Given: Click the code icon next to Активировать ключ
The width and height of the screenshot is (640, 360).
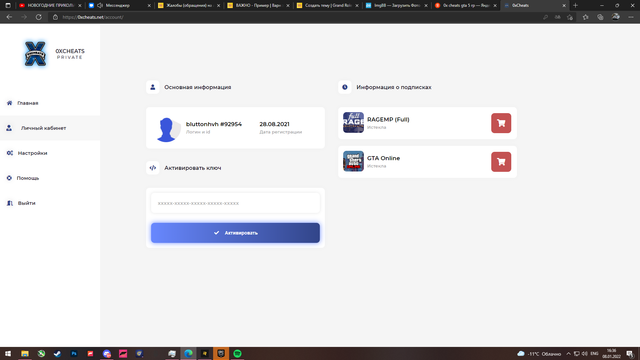Looking at the screenshot, I should pyautogui.click(x=153, y=168).
